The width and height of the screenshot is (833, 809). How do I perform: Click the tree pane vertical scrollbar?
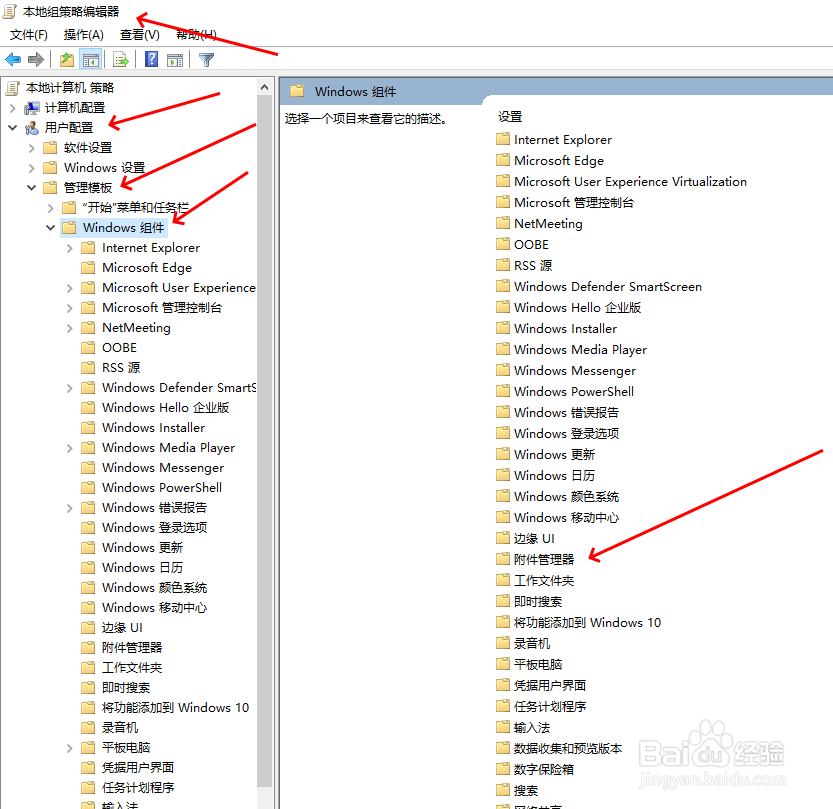[264, 400]
